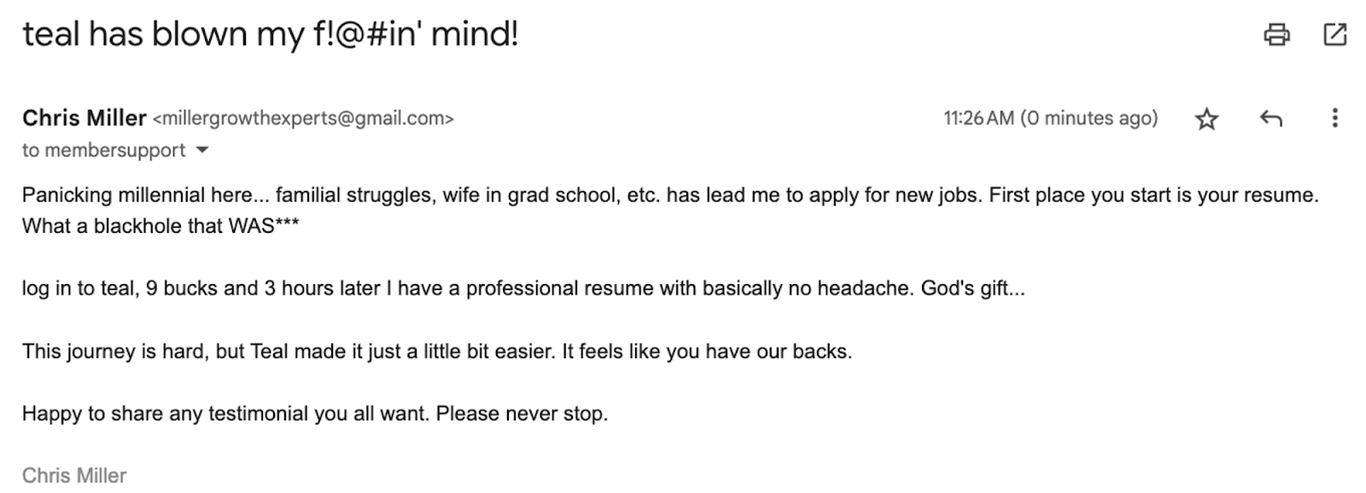Screen dimensions: 1366x493
Task: Open the three-dot More options menu
Action: pos(1334,119)
